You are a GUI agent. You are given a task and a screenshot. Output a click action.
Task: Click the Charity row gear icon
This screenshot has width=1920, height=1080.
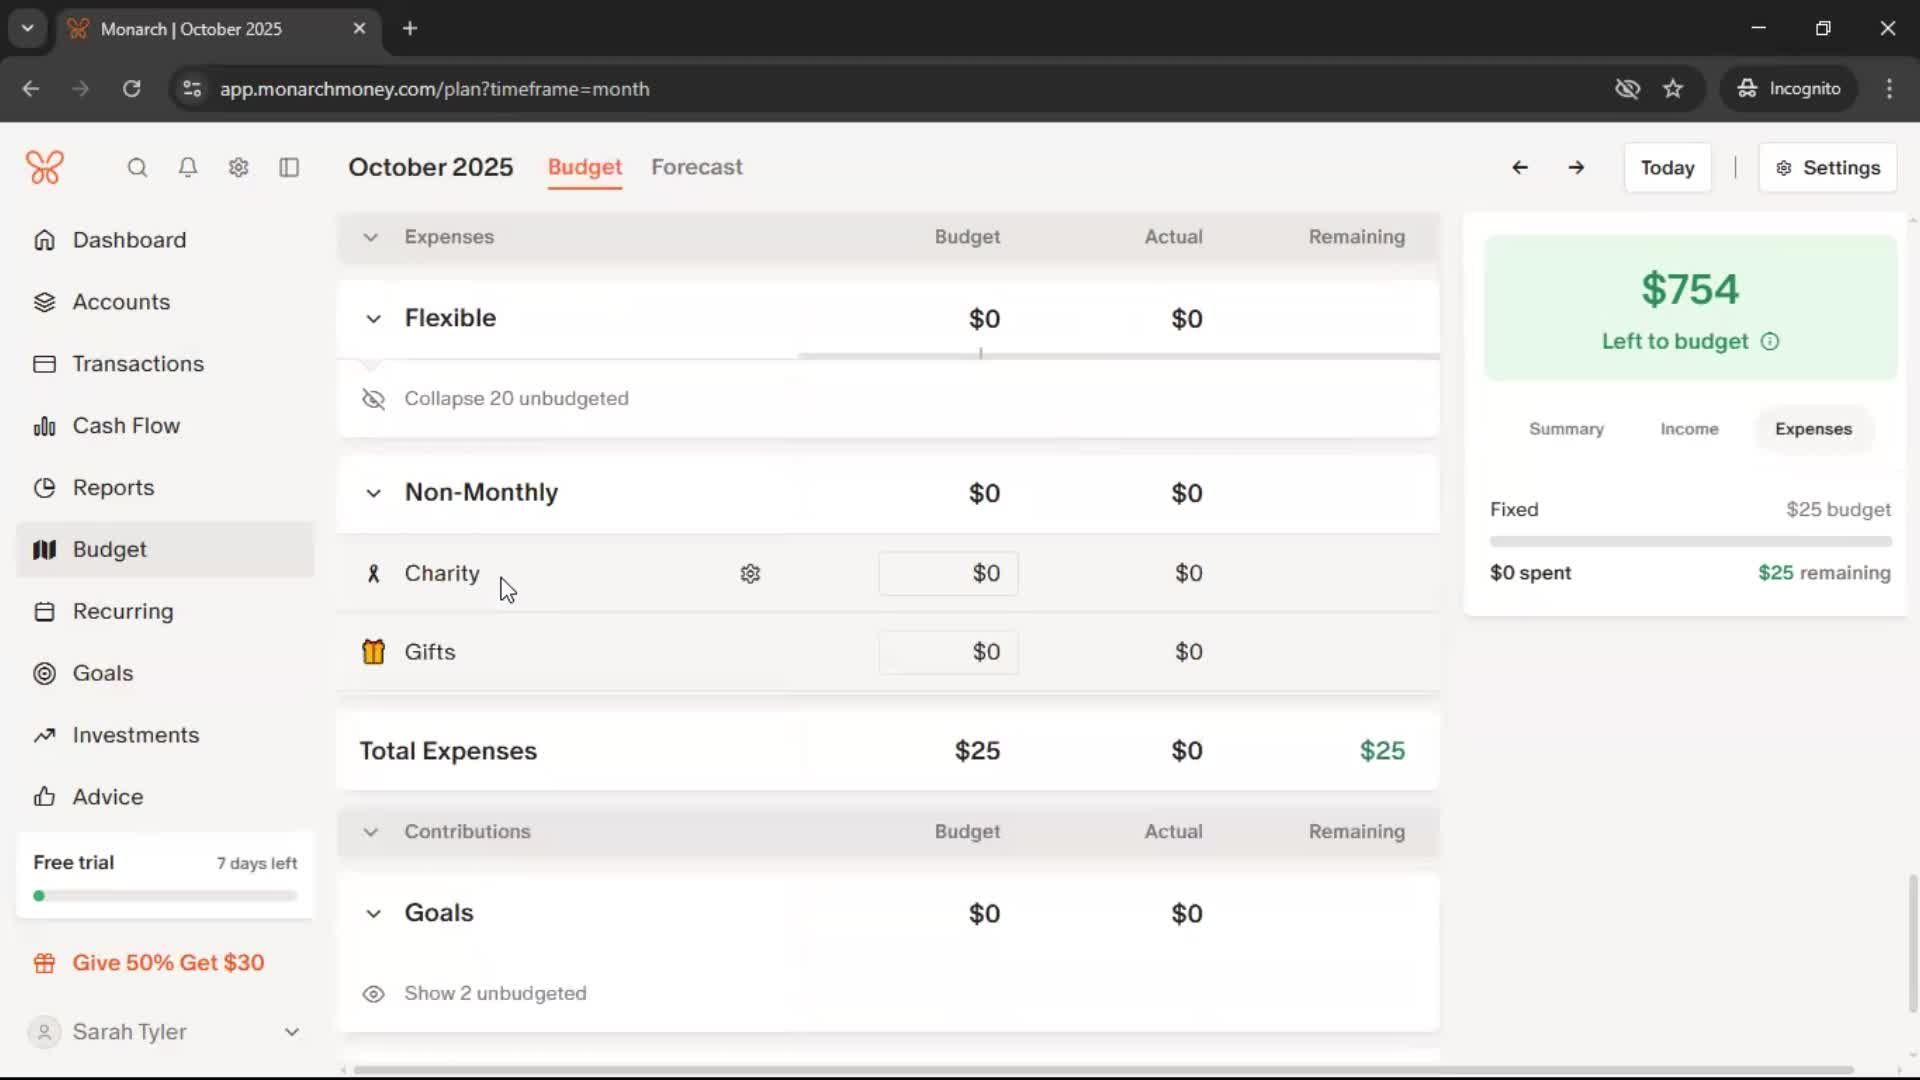[750, 574]
